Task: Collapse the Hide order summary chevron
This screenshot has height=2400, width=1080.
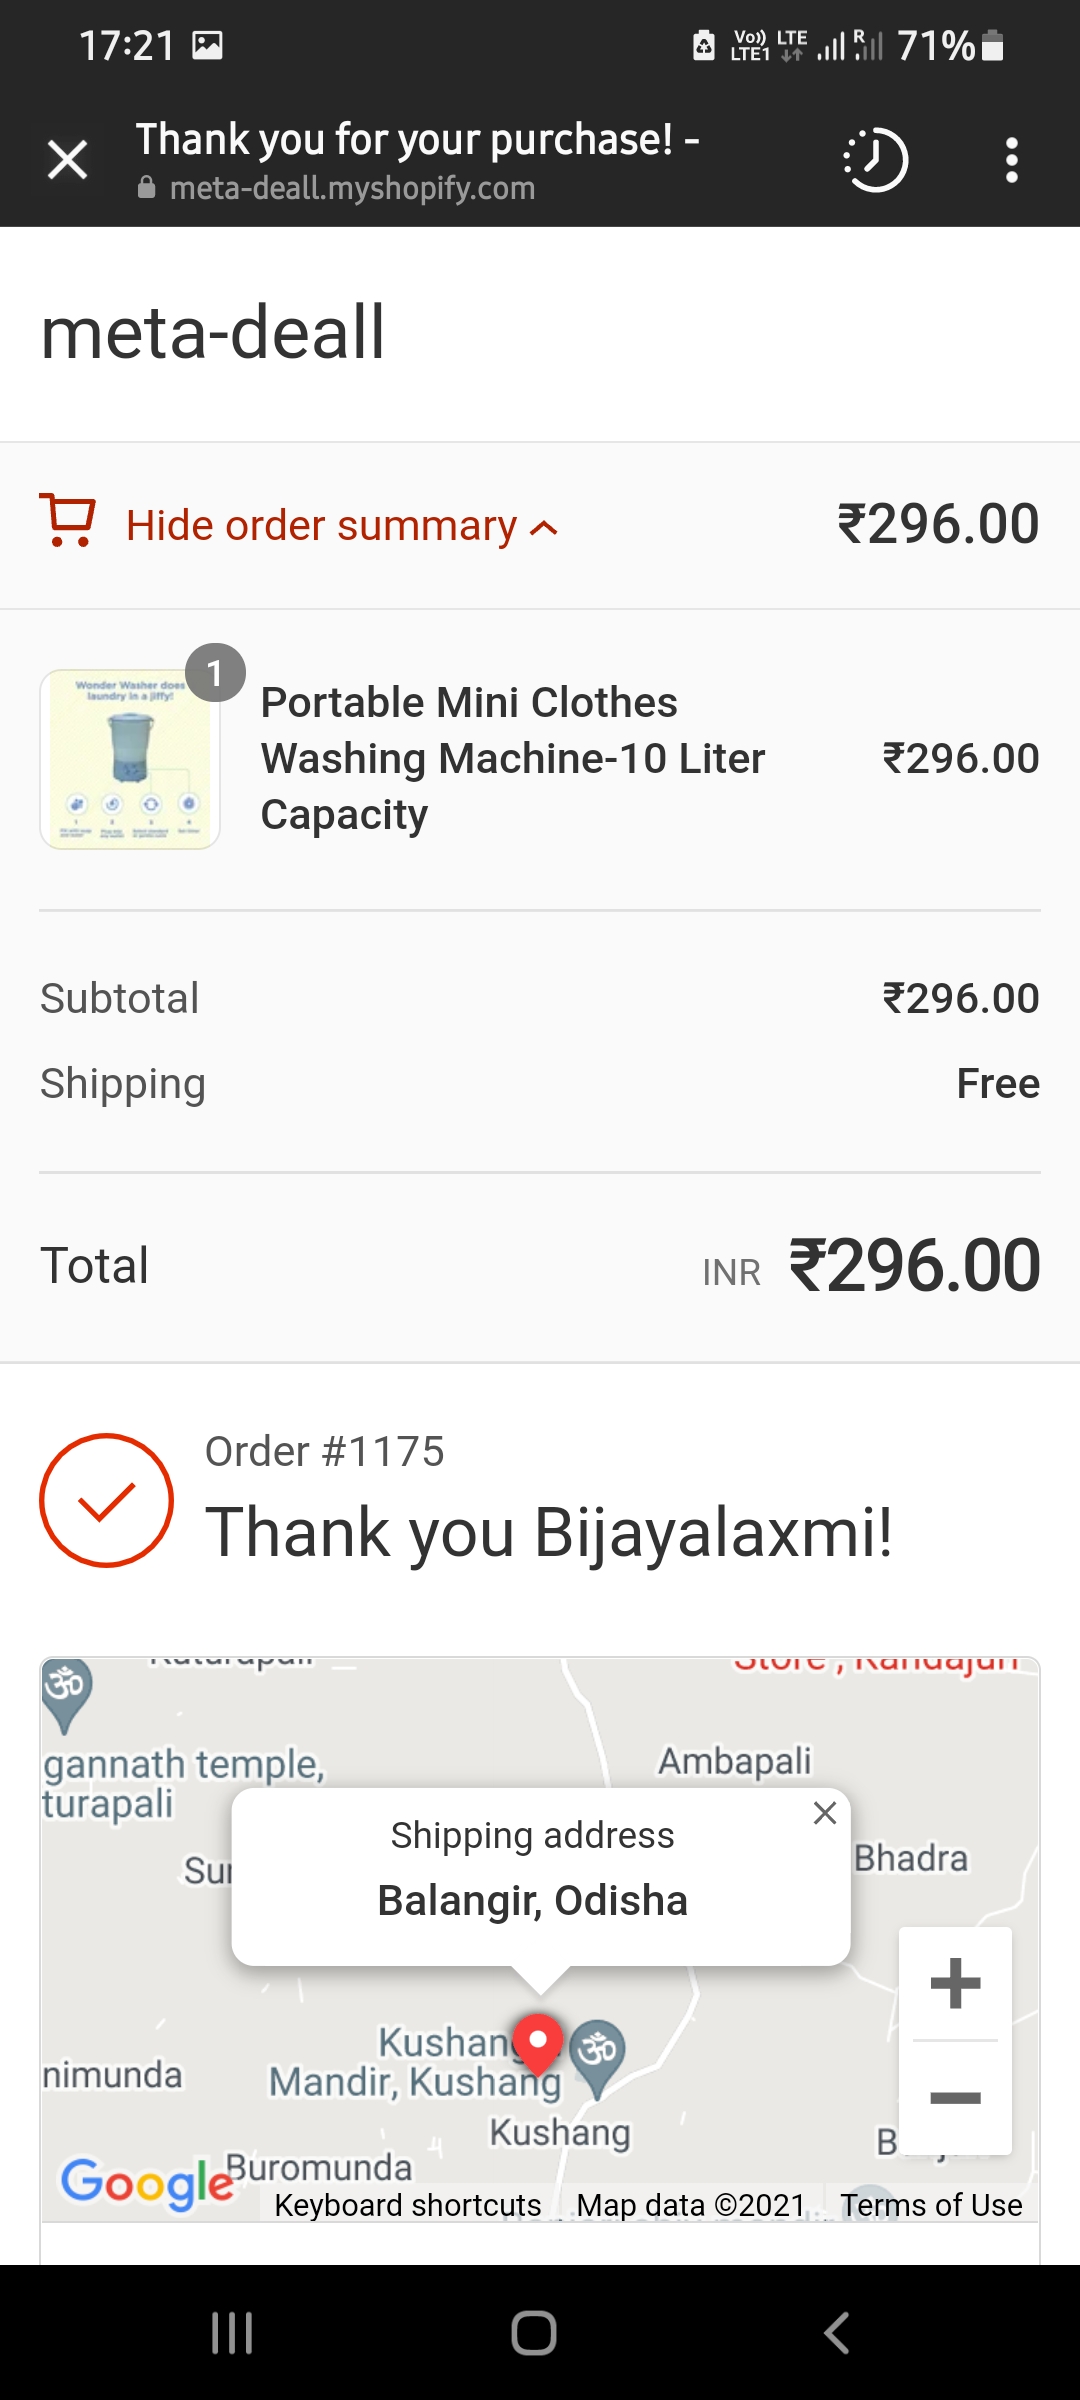Action: tap(543, 528)
